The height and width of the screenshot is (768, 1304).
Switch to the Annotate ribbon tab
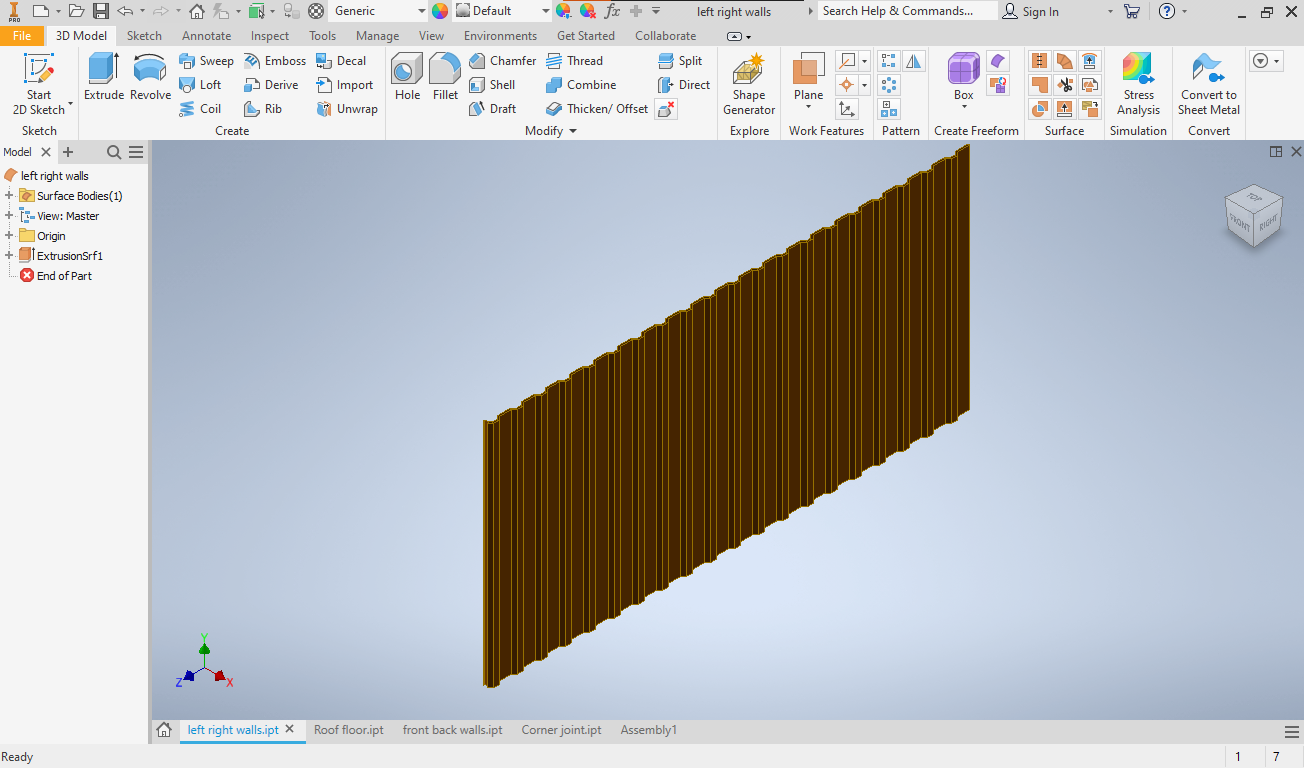pyautogui.click(x=206, y=36)
